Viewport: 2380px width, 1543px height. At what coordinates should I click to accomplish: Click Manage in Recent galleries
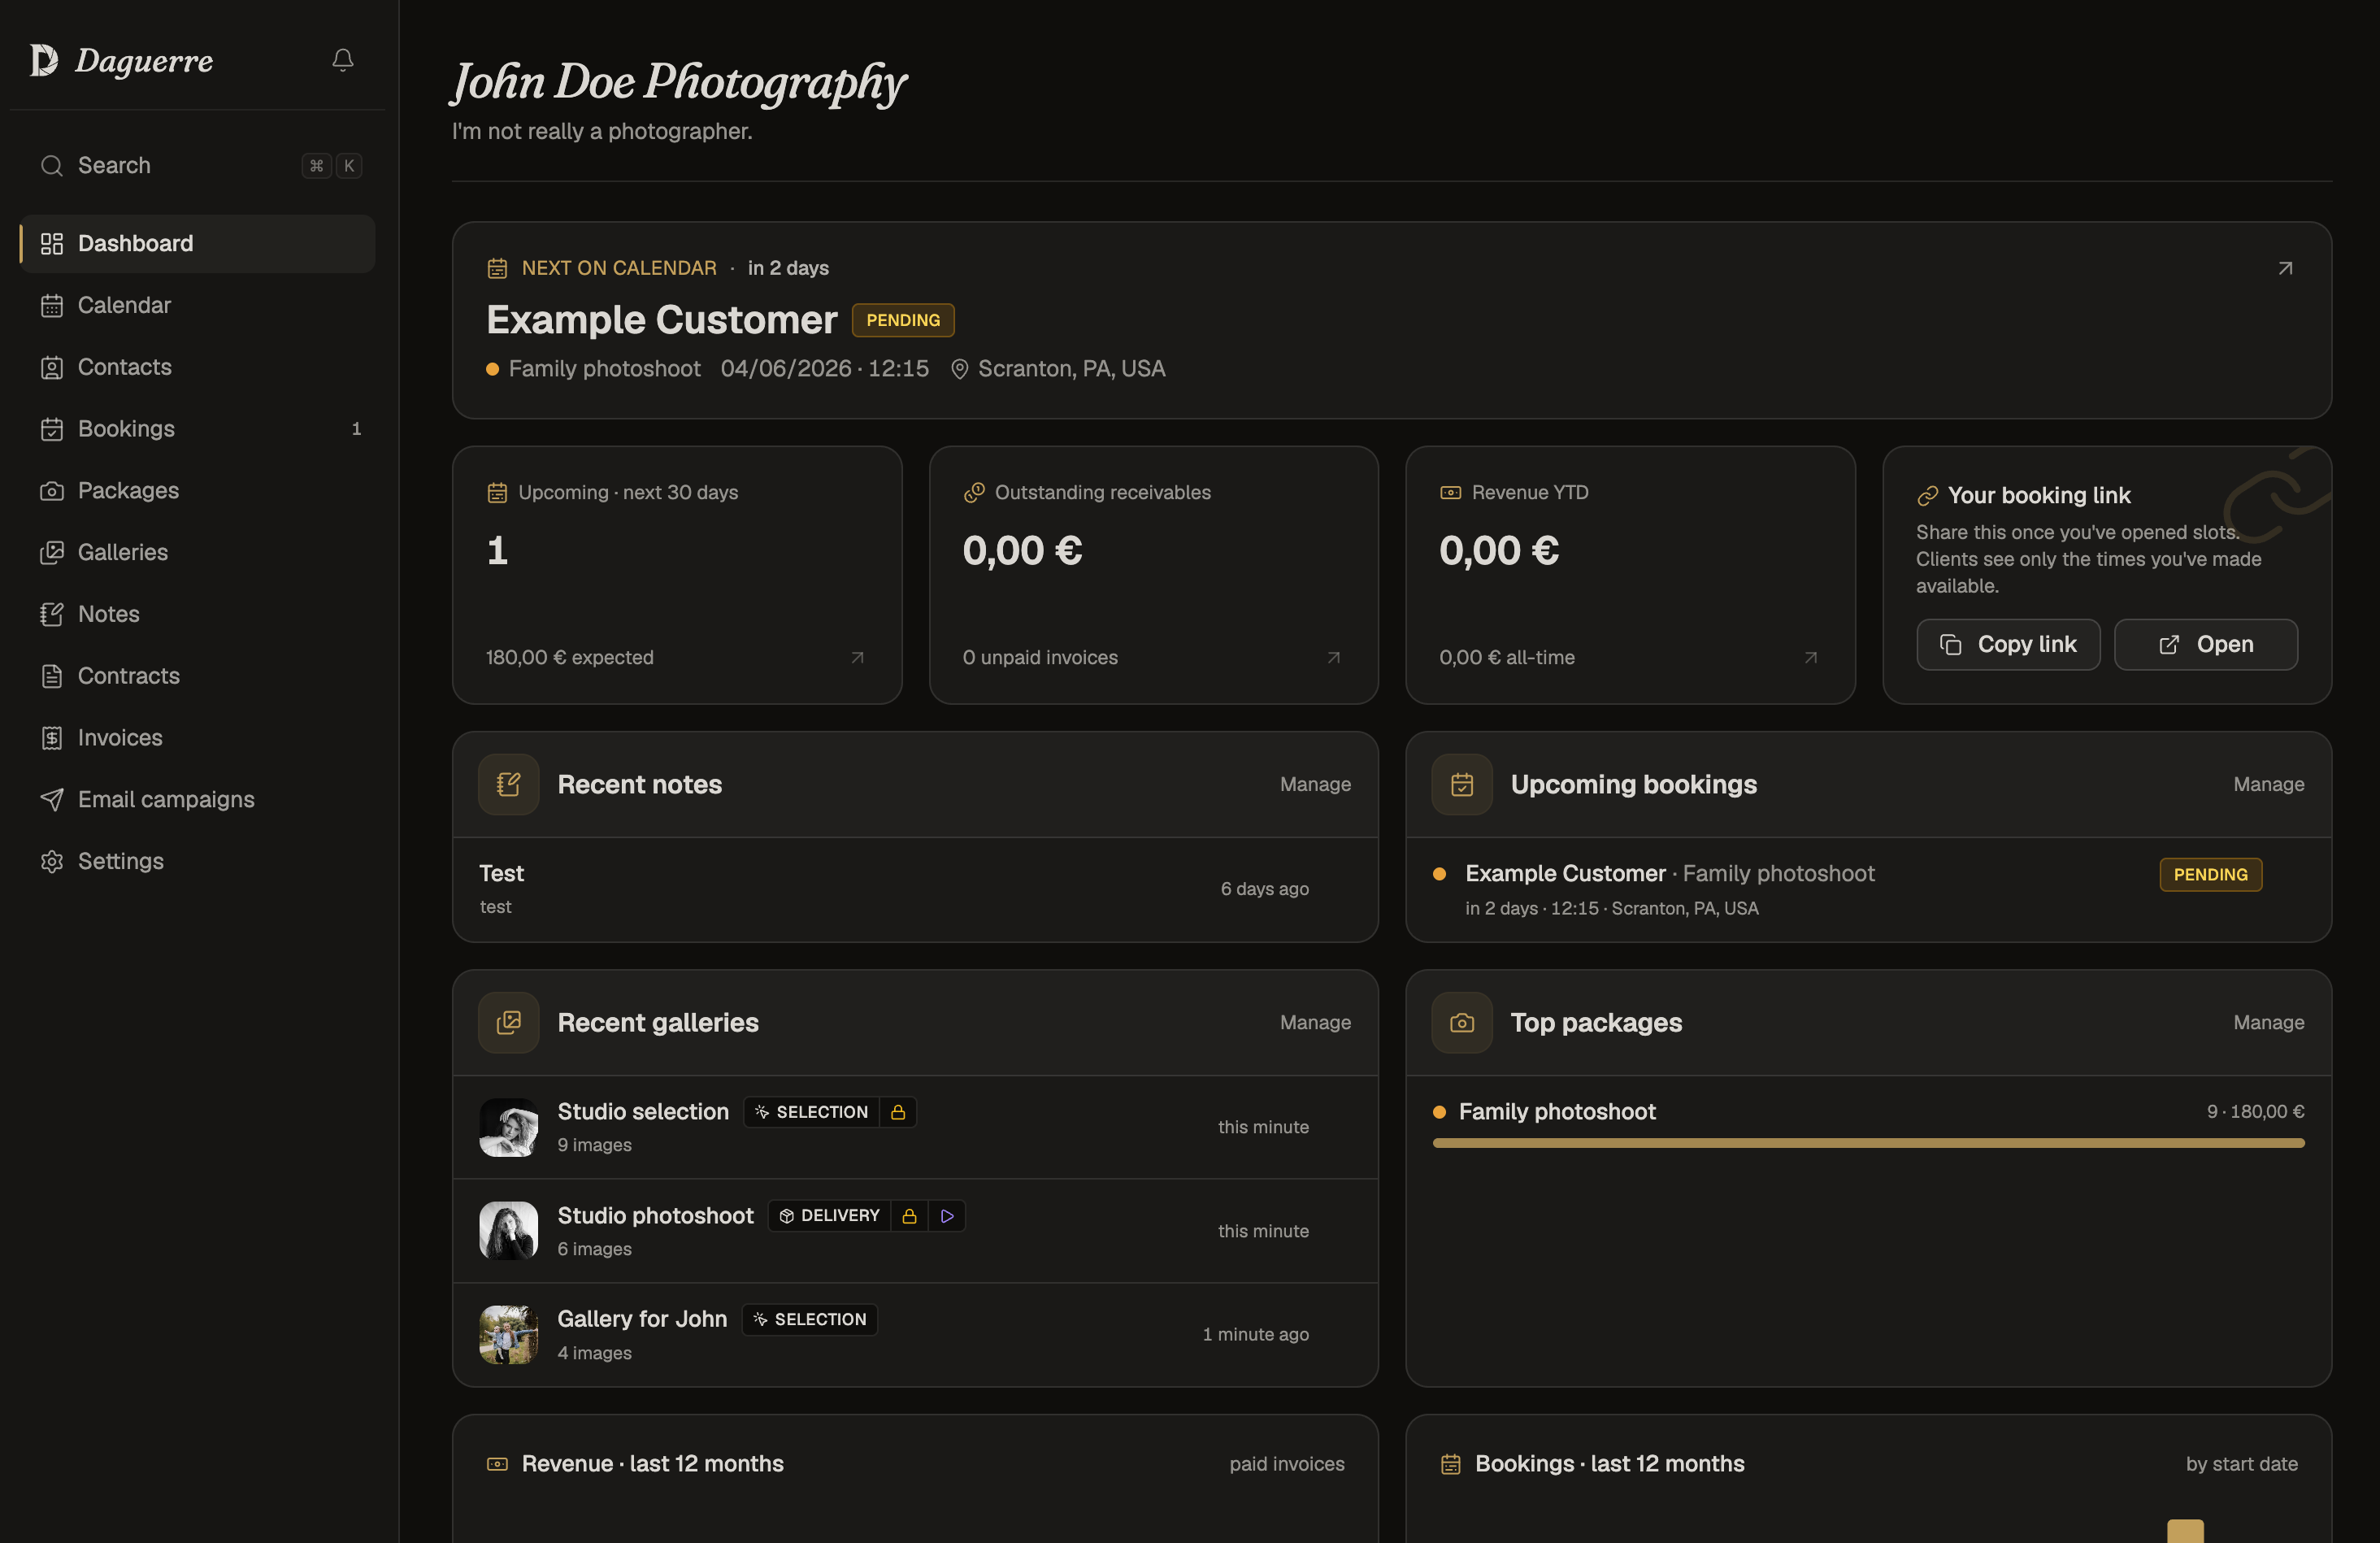1315,1023
